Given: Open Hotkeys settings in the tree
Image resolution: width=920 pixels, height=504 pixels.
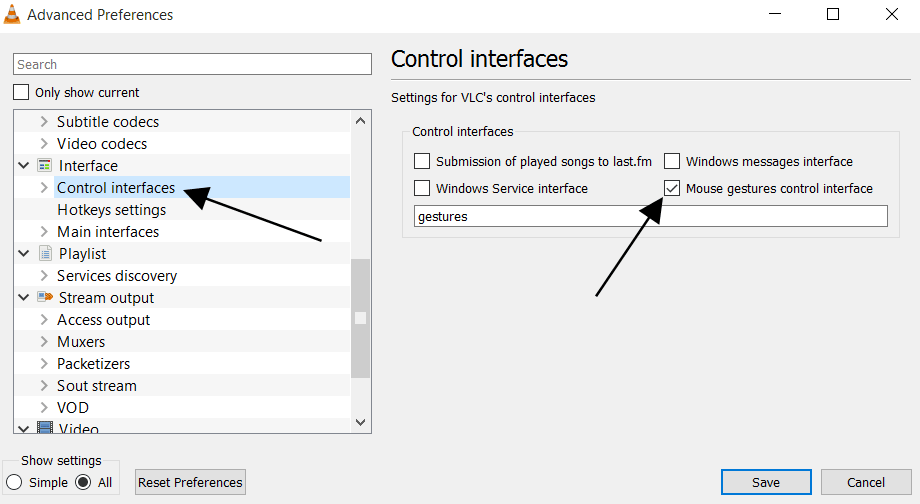Looking at the screenshot, I should (x=111, y=210).
